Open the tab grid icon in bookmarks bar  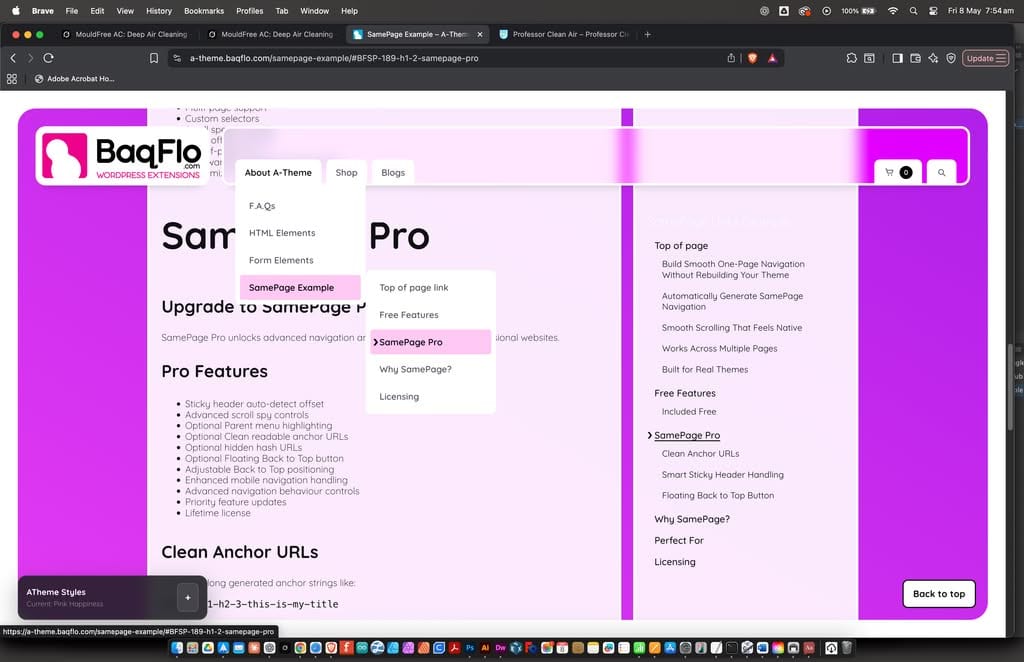tap(12, 79)
